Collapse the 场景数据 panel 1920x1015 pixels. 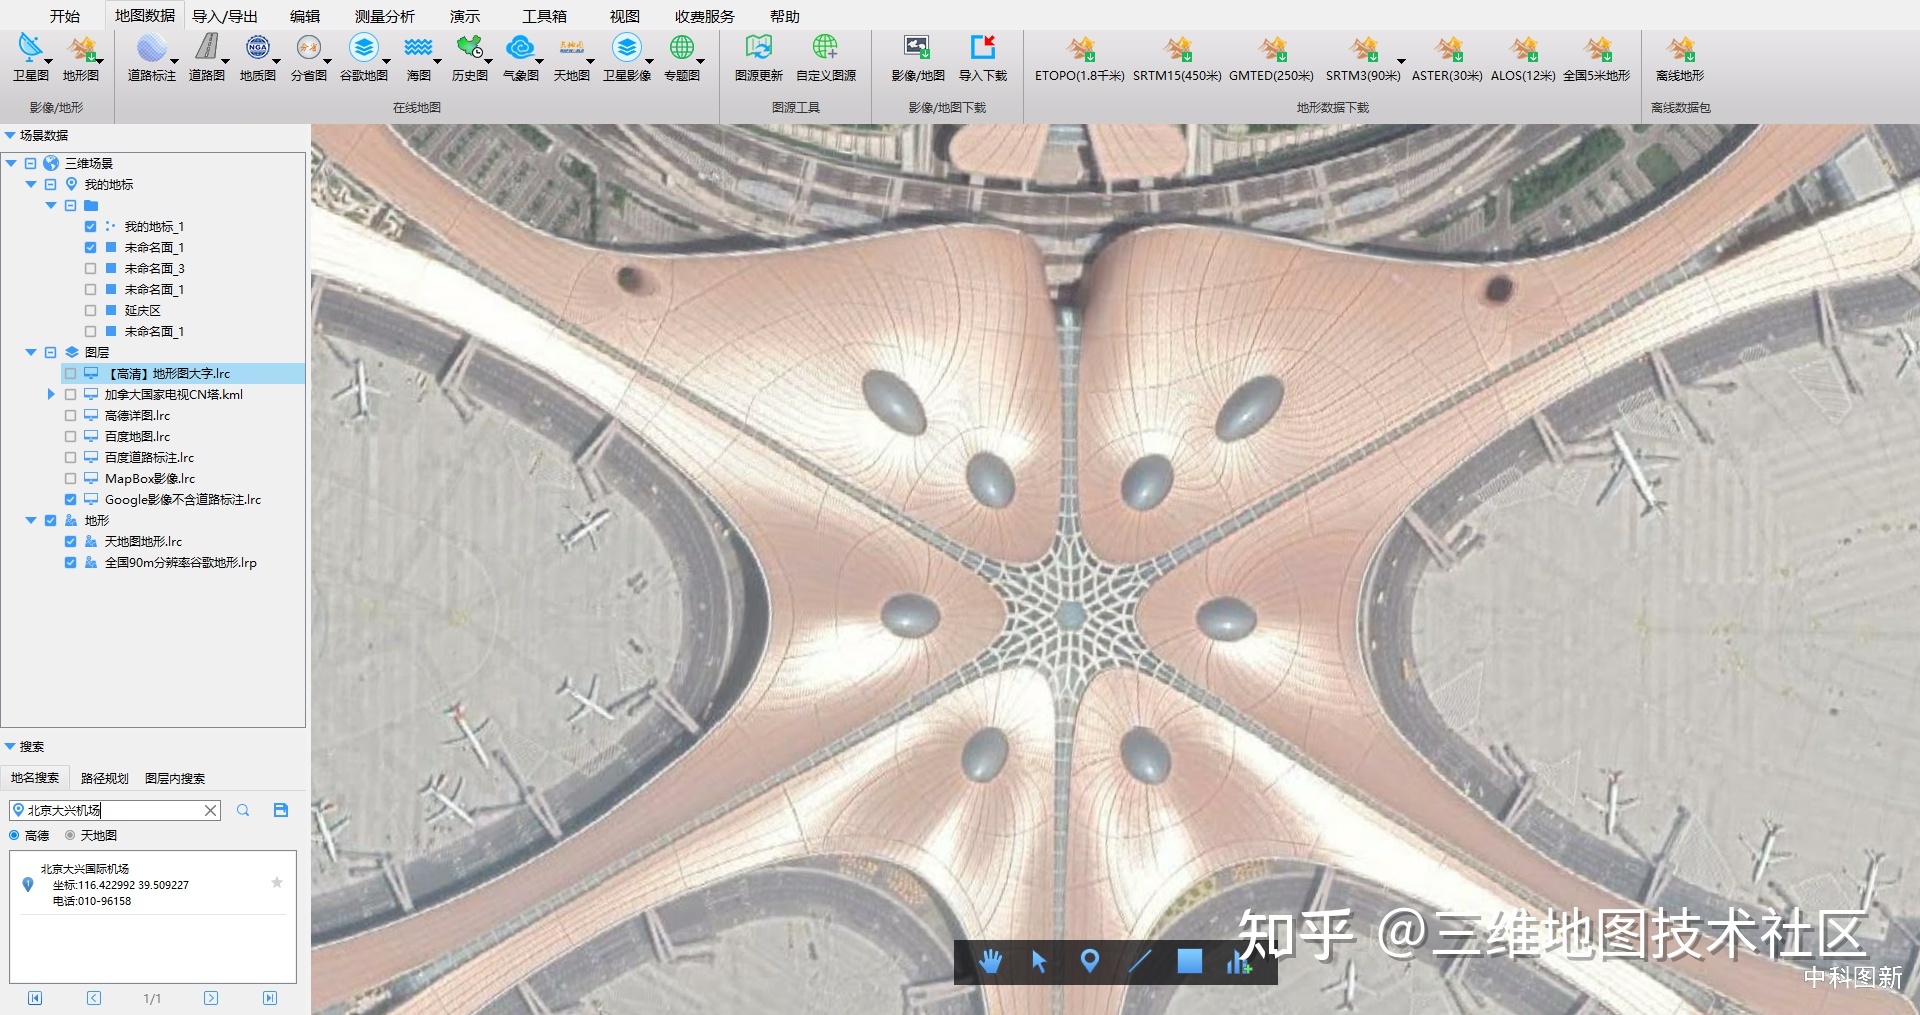[x=10, y=135]
